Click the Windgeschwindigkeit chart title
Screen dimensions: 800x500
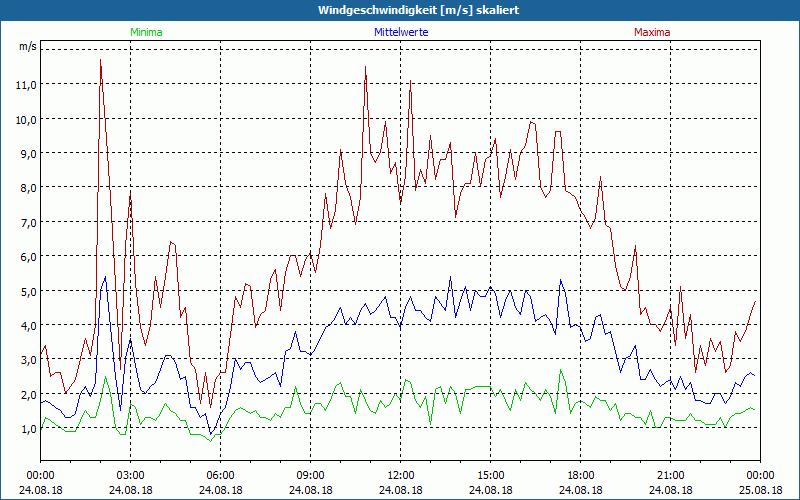click(x=418, y=10)
